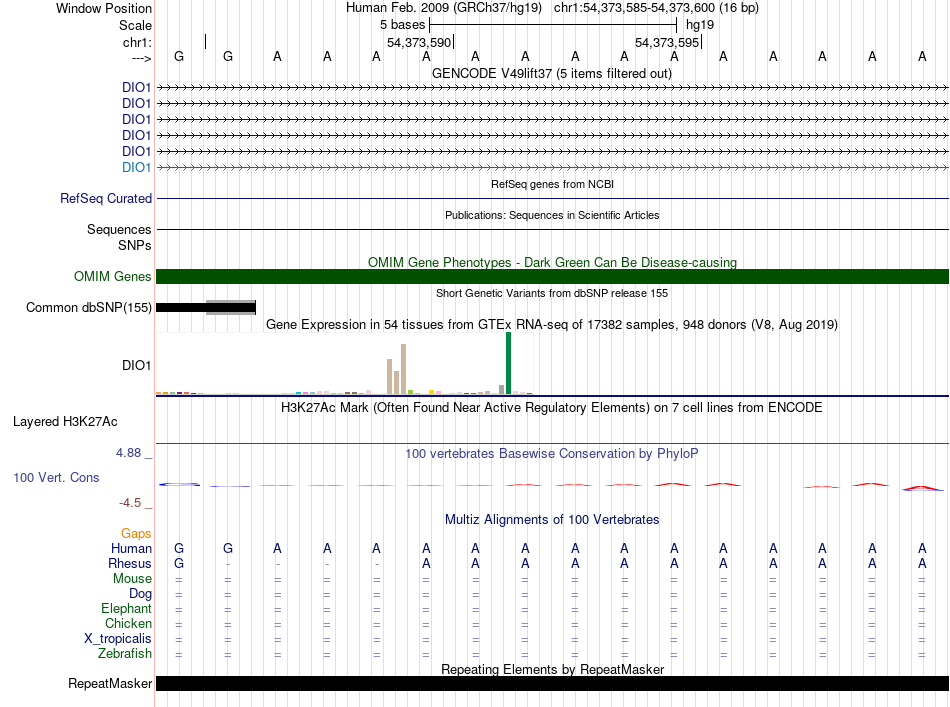Click the Rhesus species alignment label
Screen dimensions: 950x707
pos(129,564)
